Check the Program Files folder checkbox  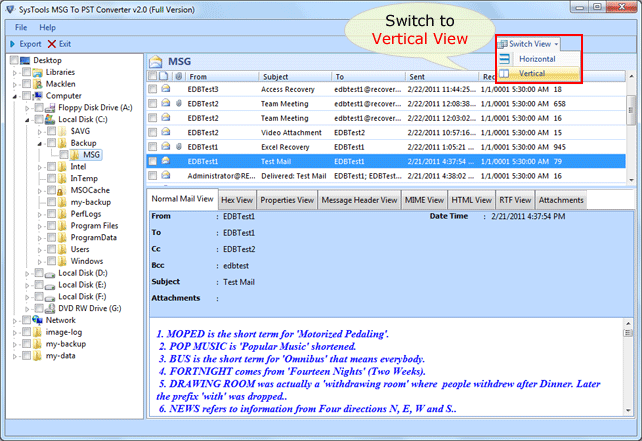click(x=52, y=226)
